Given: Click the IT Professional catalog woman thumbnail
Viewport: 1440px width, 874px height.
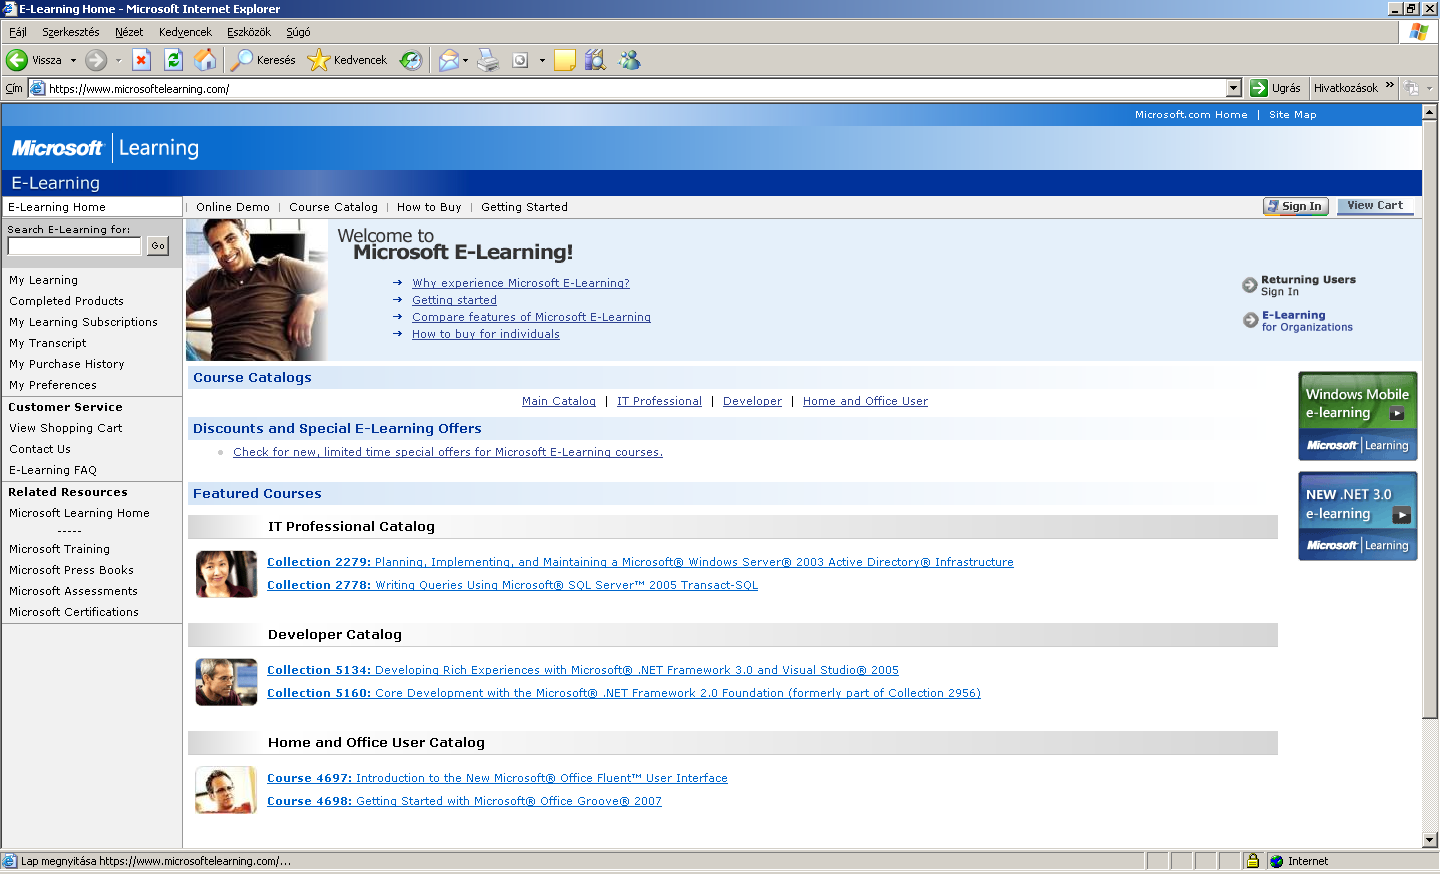Looking at the screenshot, I should click(x=226, y=574).
